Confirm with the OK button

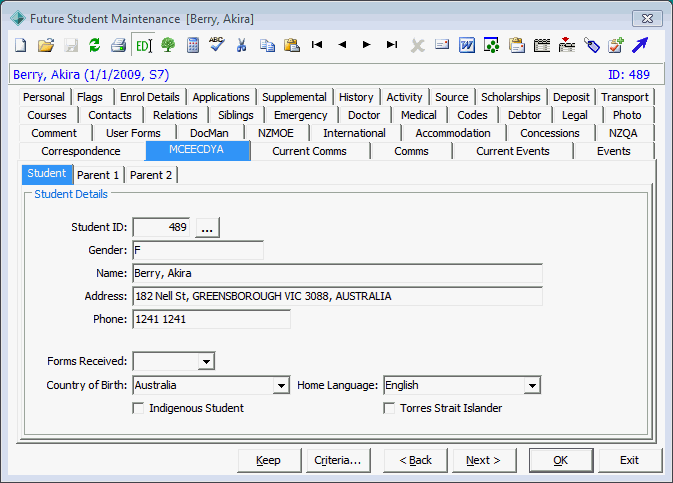point(561,460)
